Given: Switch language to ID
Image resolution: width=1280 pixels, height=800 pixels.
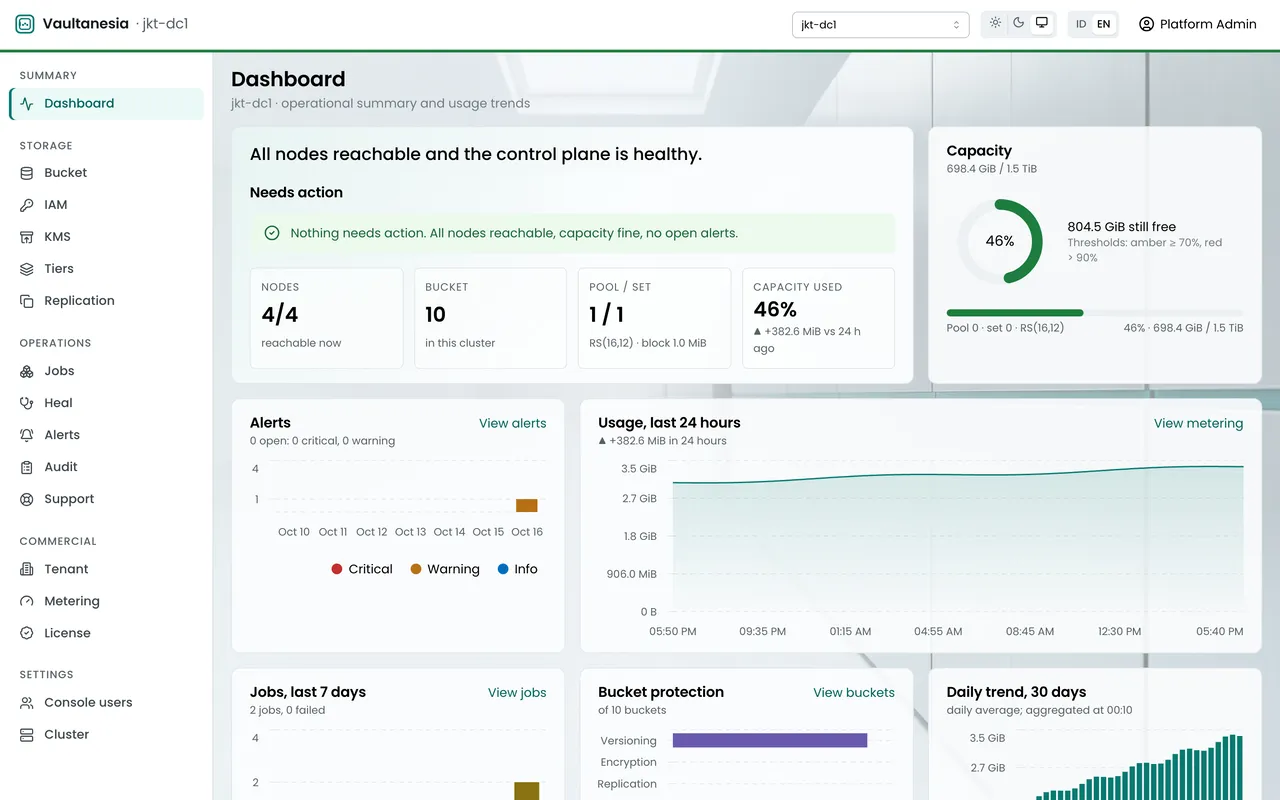Looking at the screenshot, I should coord(1081,24).
